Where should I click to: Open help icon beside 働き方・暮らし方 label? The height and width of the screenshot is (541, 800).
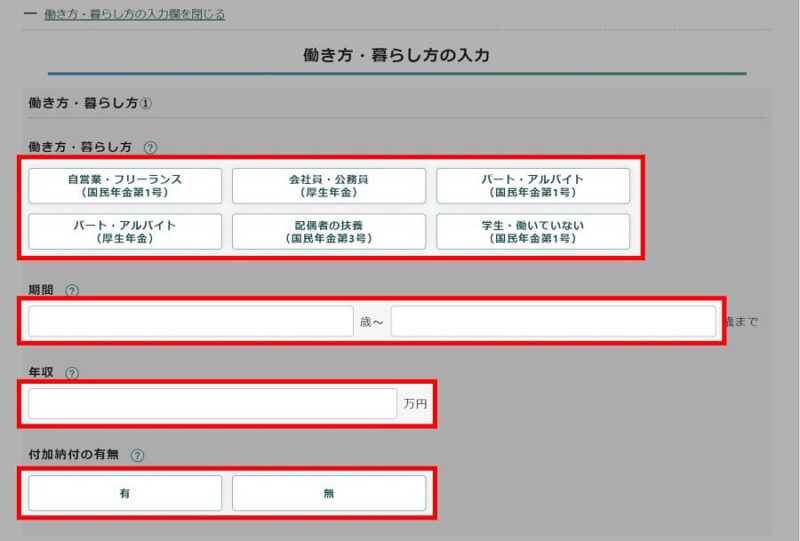pos(150,147)
